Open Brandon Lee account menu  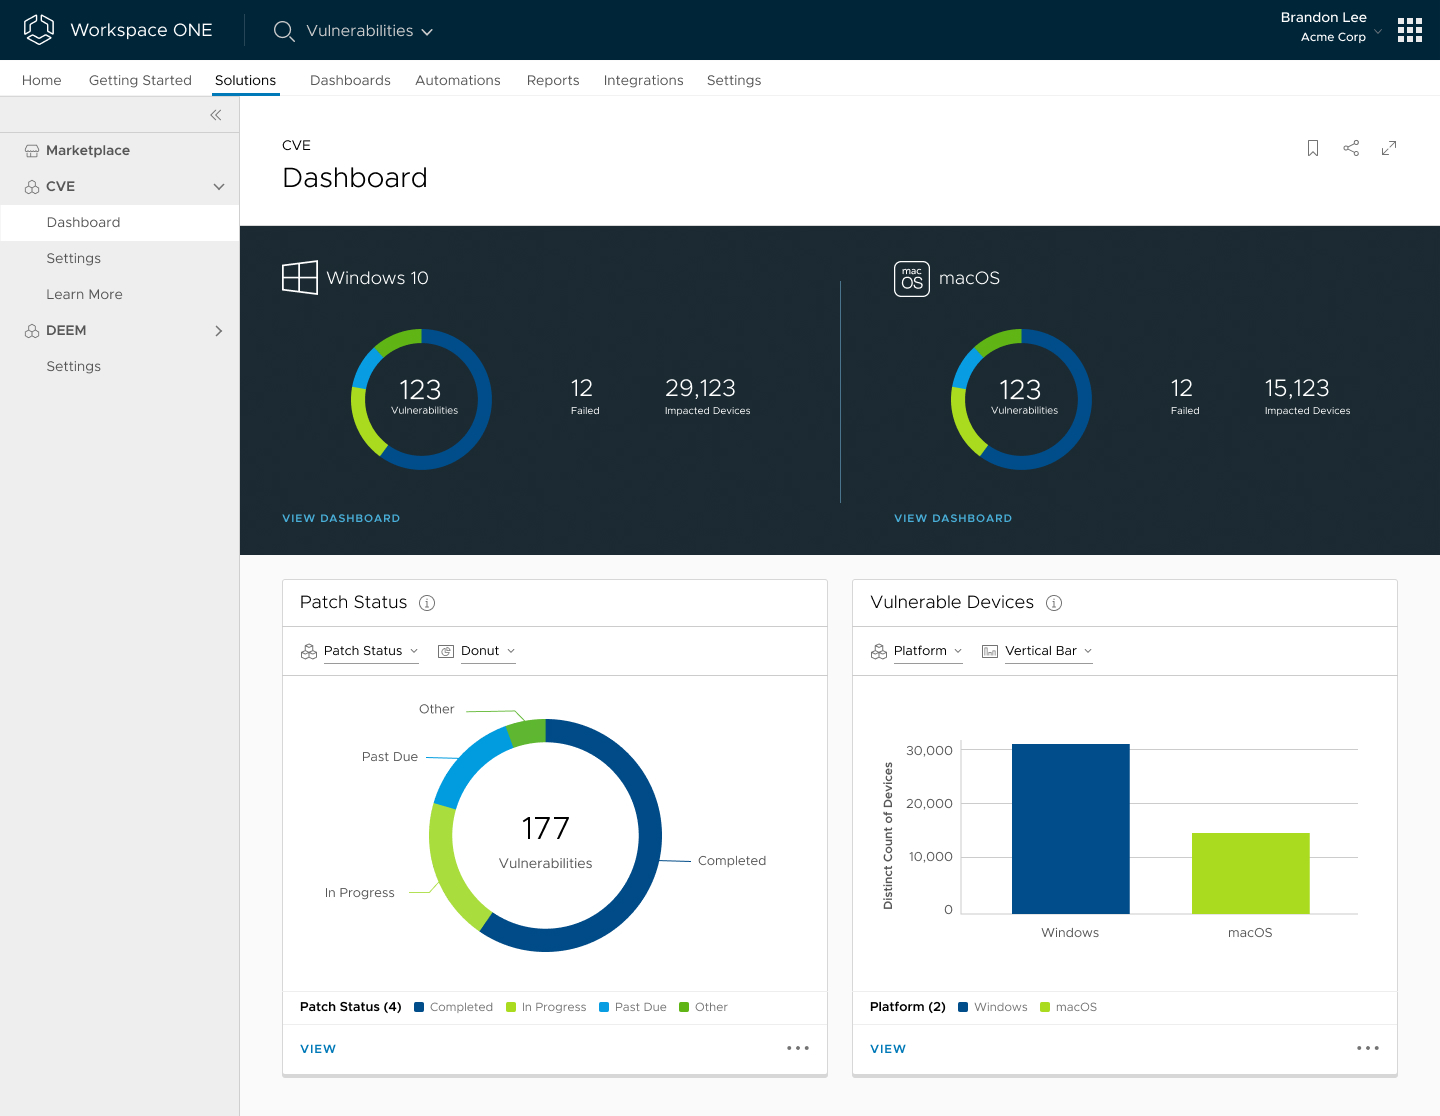pos(1331,27)
